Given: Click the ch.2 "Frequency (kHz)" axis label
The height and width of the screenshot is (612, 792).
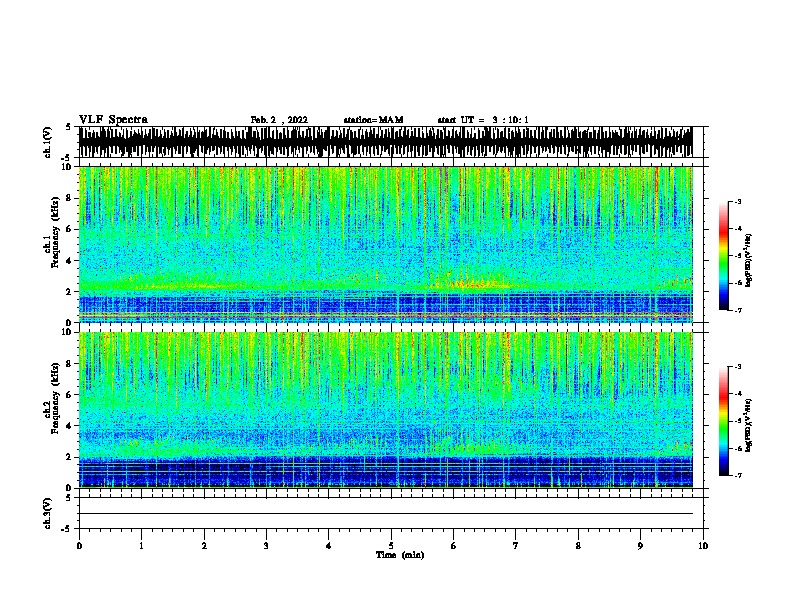Looking at the screenshot, I should (55, 398).
